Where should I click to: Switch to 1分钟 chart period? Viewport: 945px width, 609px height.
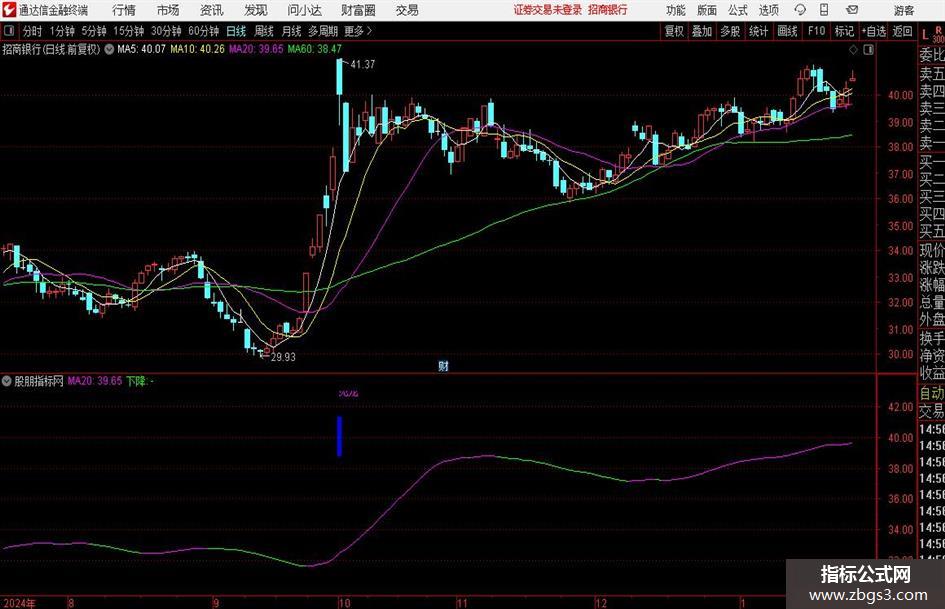61,31
